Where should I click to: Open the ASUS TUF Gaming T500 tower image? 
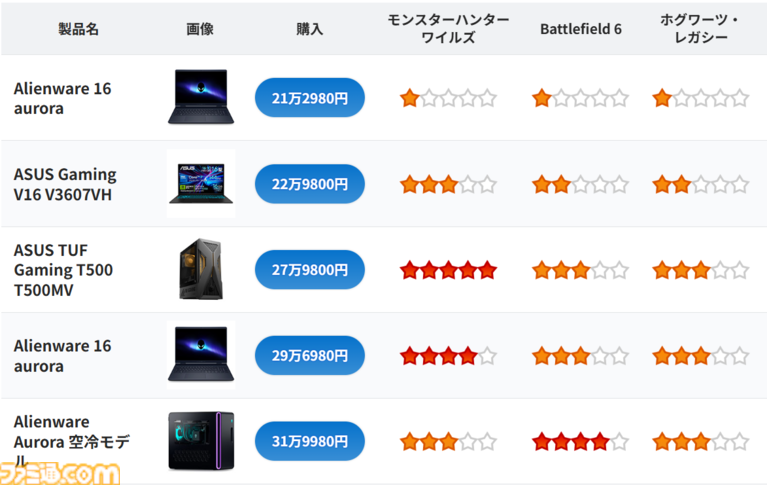(x=200, y=270)
